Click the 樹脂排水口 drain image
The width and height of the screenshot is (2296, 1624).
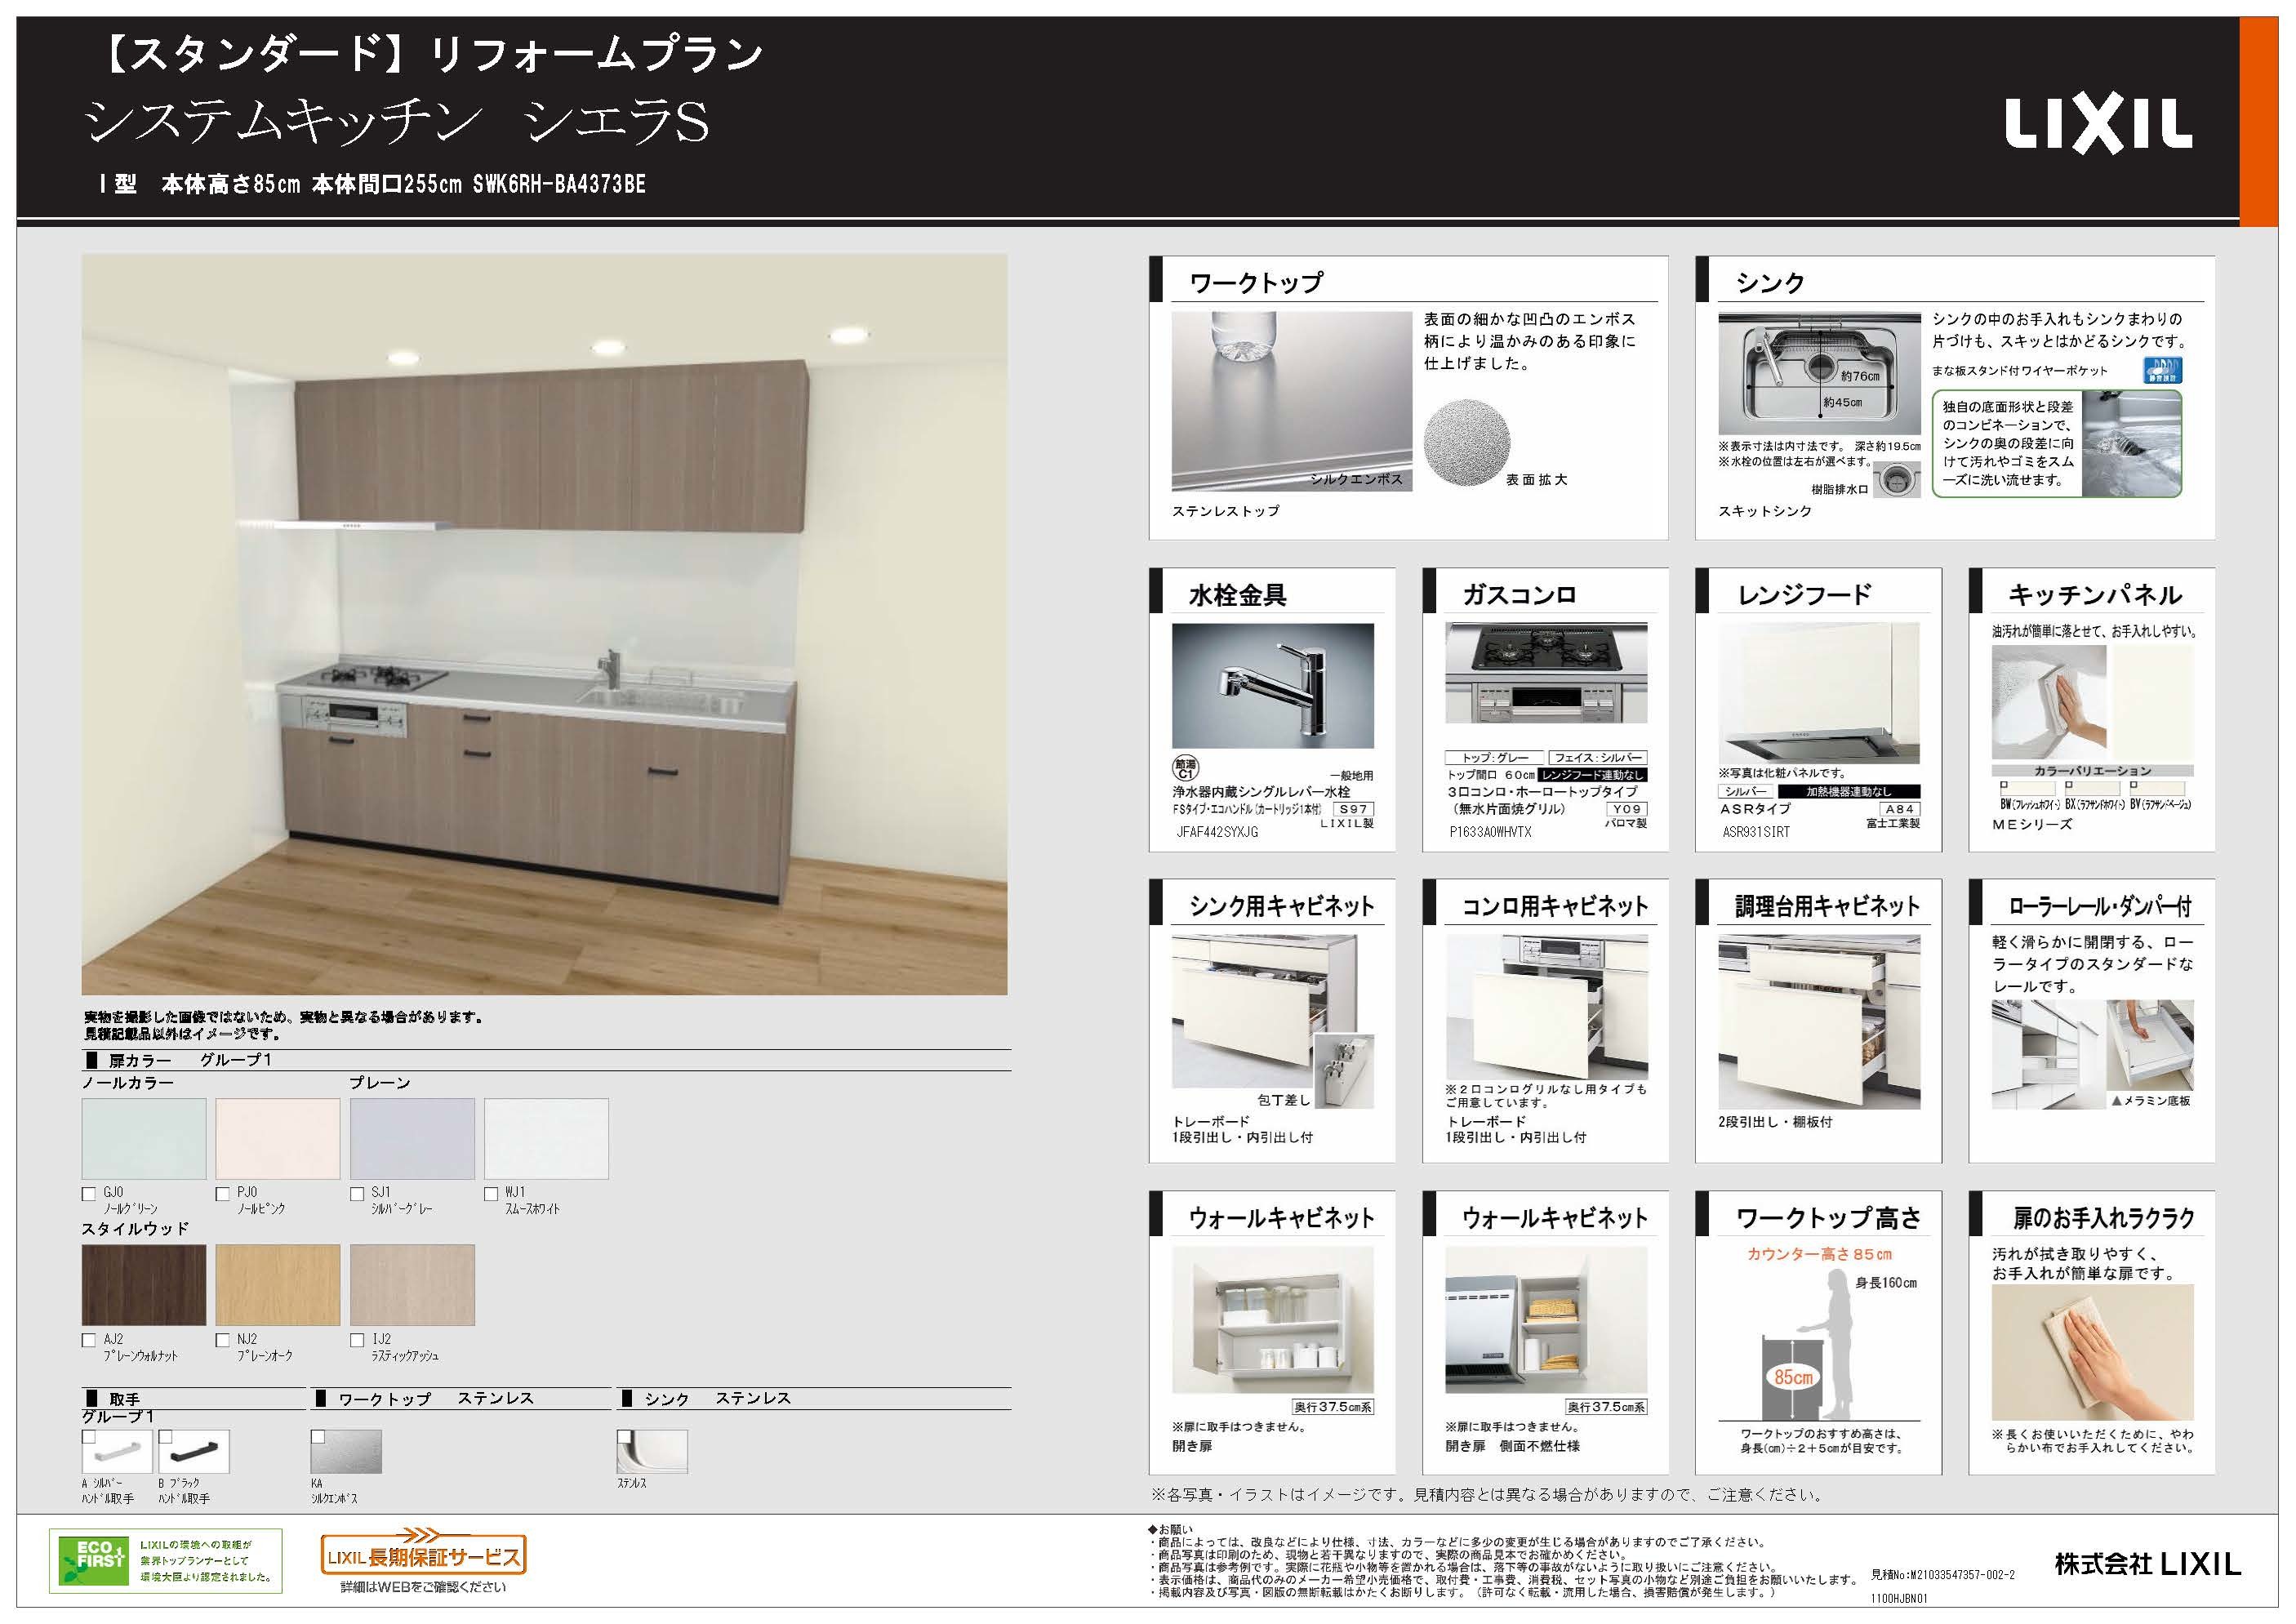[1897, 482]
